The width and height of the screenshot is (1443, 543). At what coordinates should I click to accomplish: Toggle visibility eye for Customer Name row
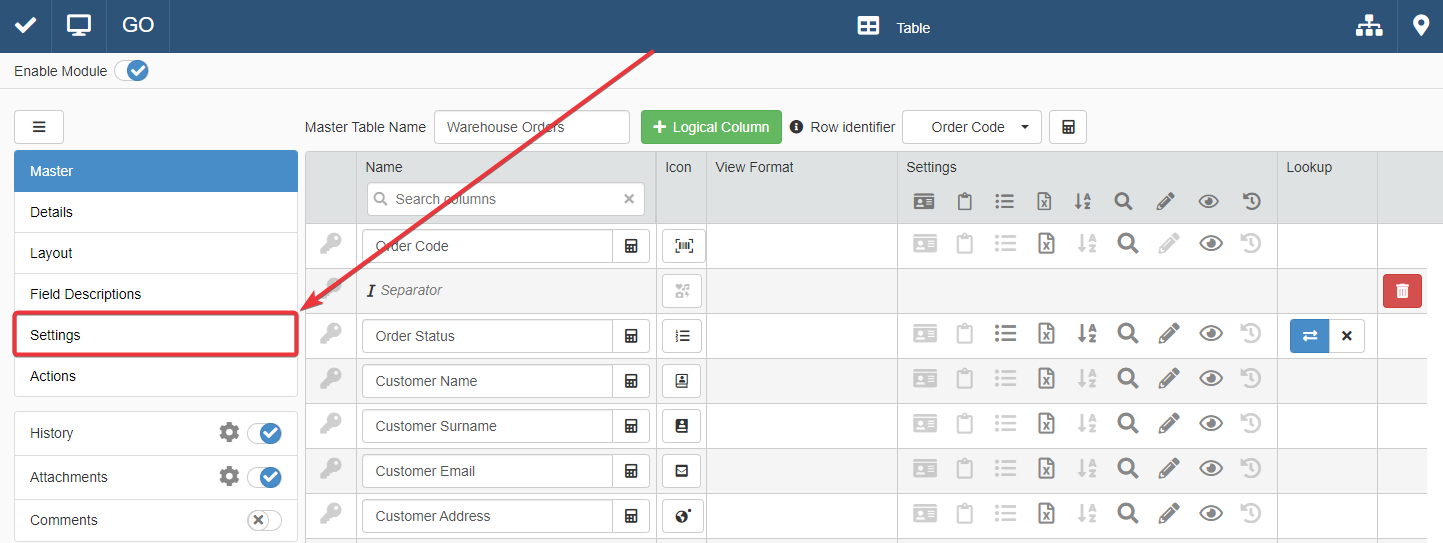(x=1210, y=381)
